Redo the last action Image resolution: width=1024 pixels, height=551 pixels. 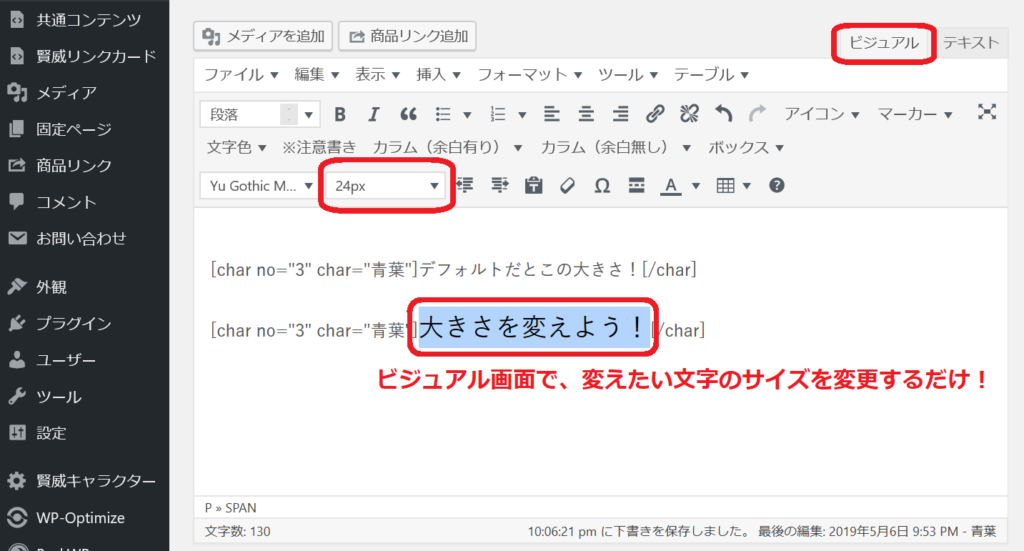758,114
